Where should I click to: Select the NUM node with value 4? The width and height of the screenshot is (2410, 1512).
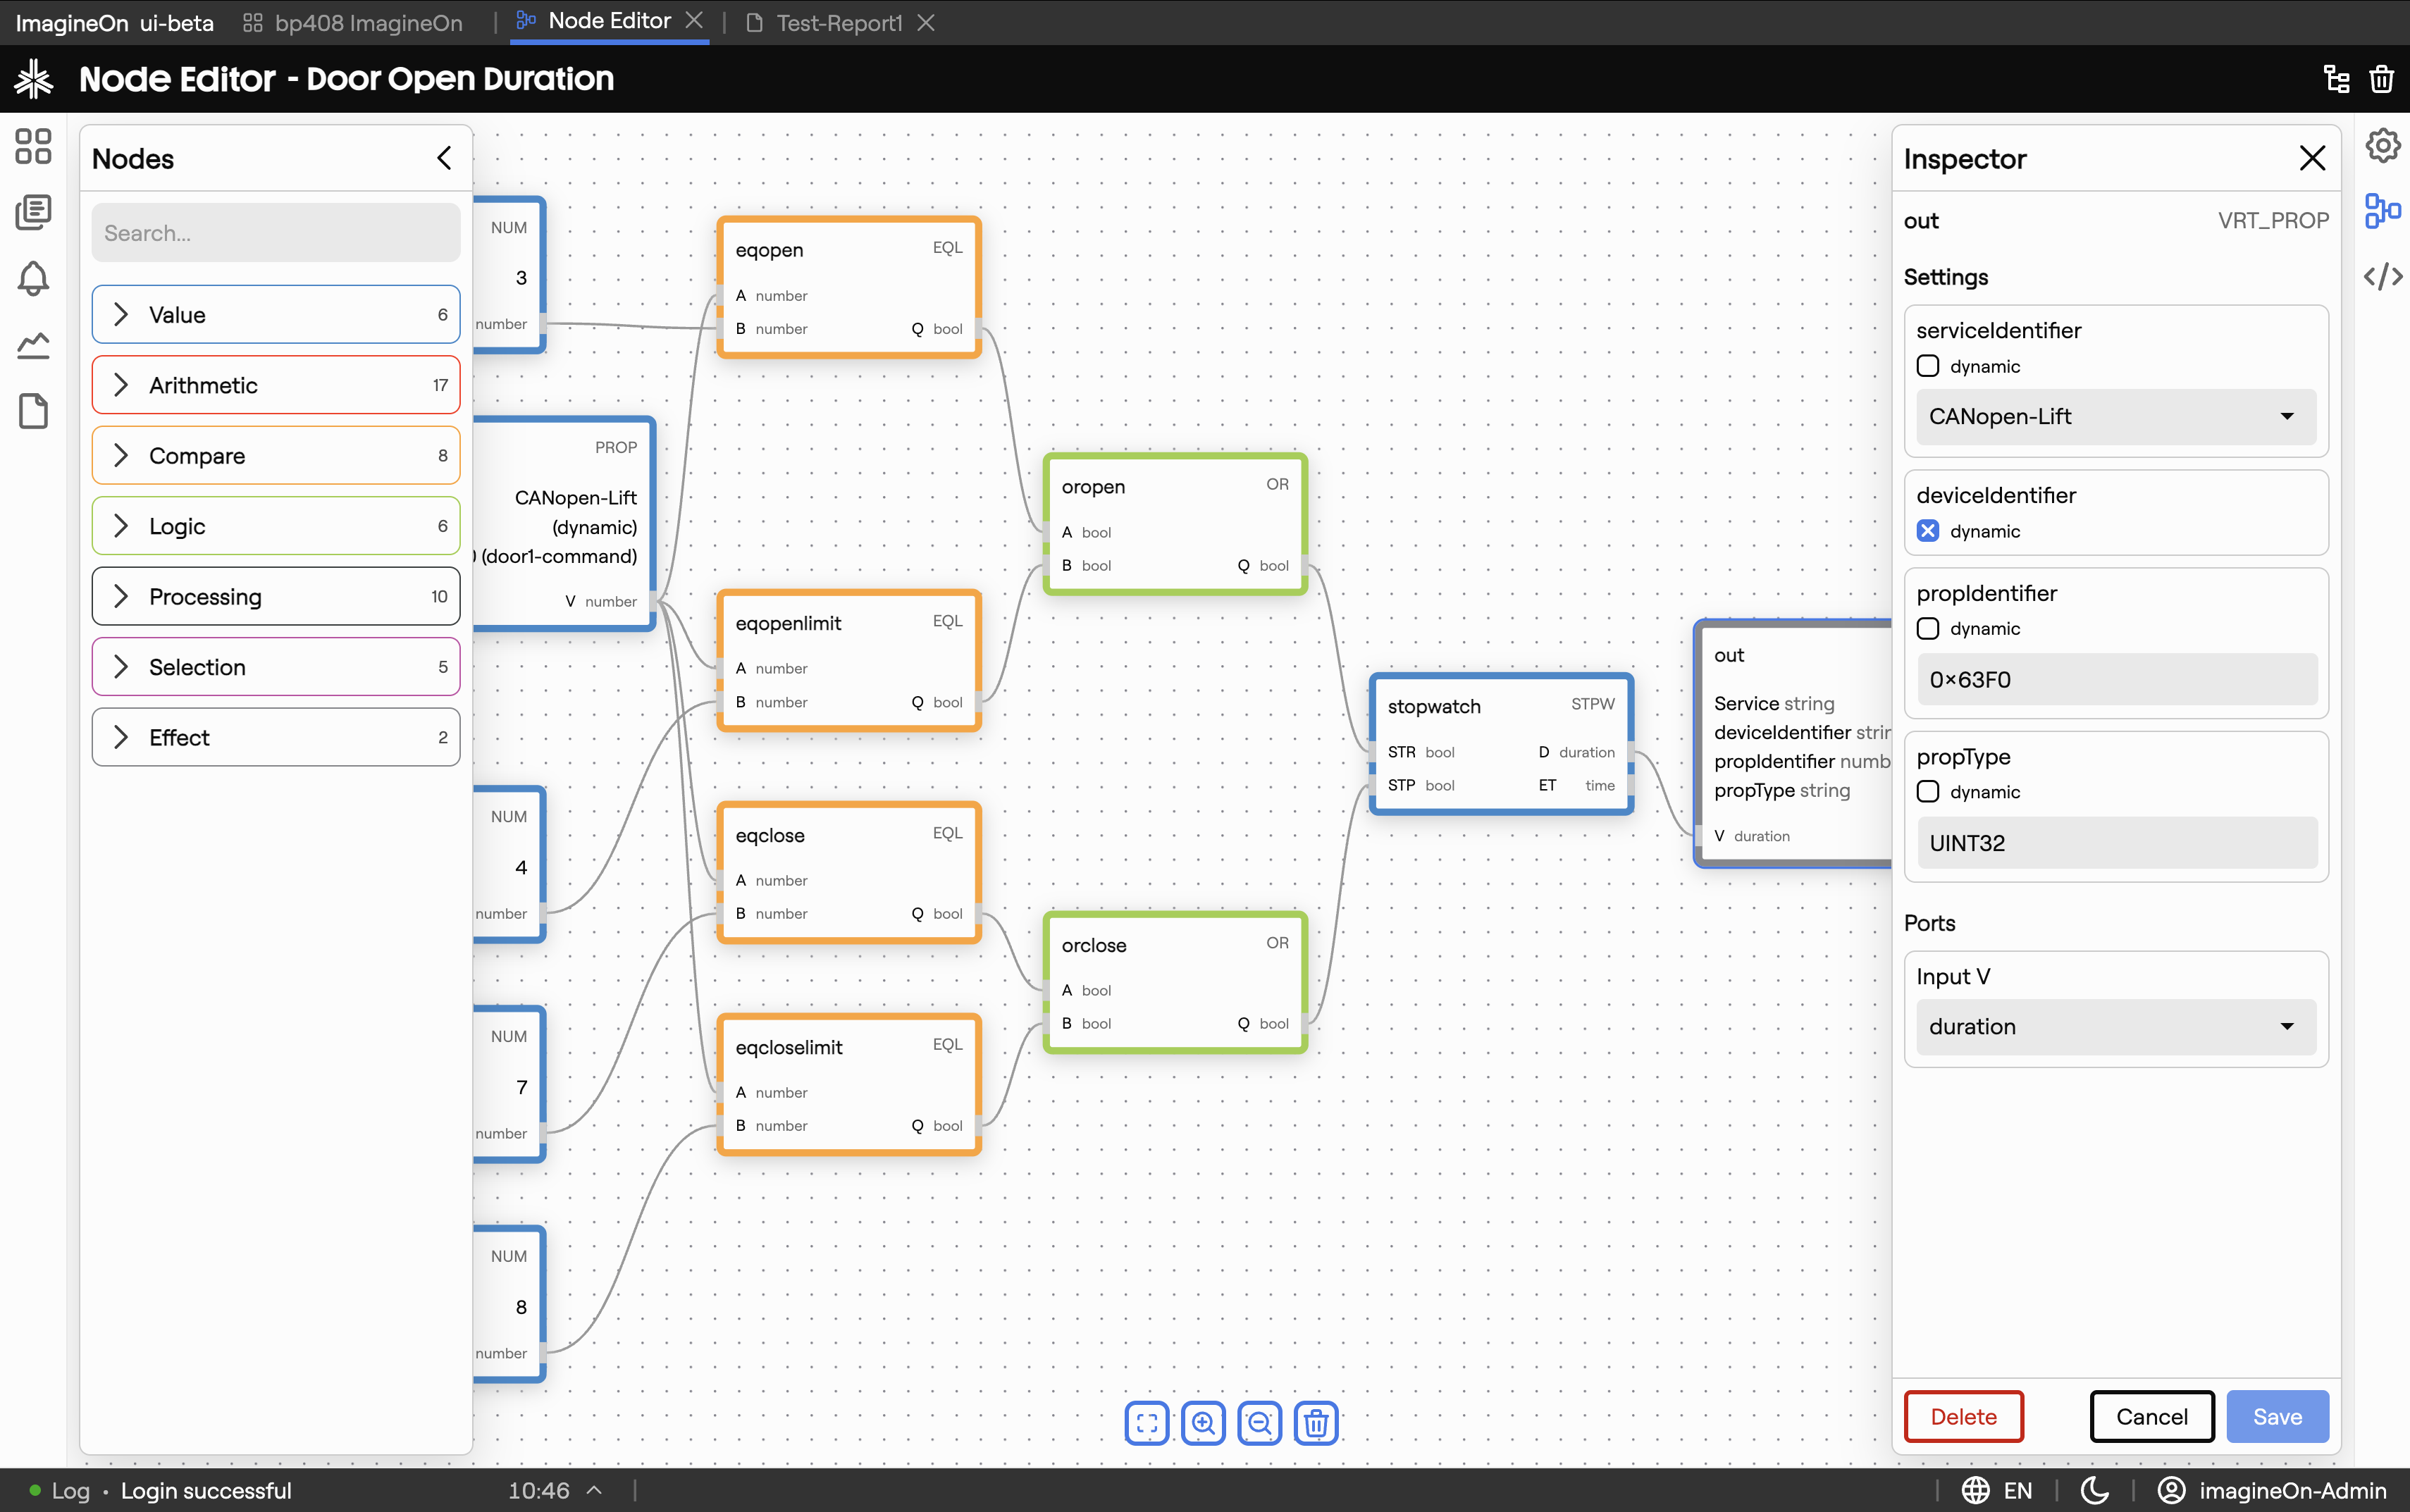pos(509,865)
